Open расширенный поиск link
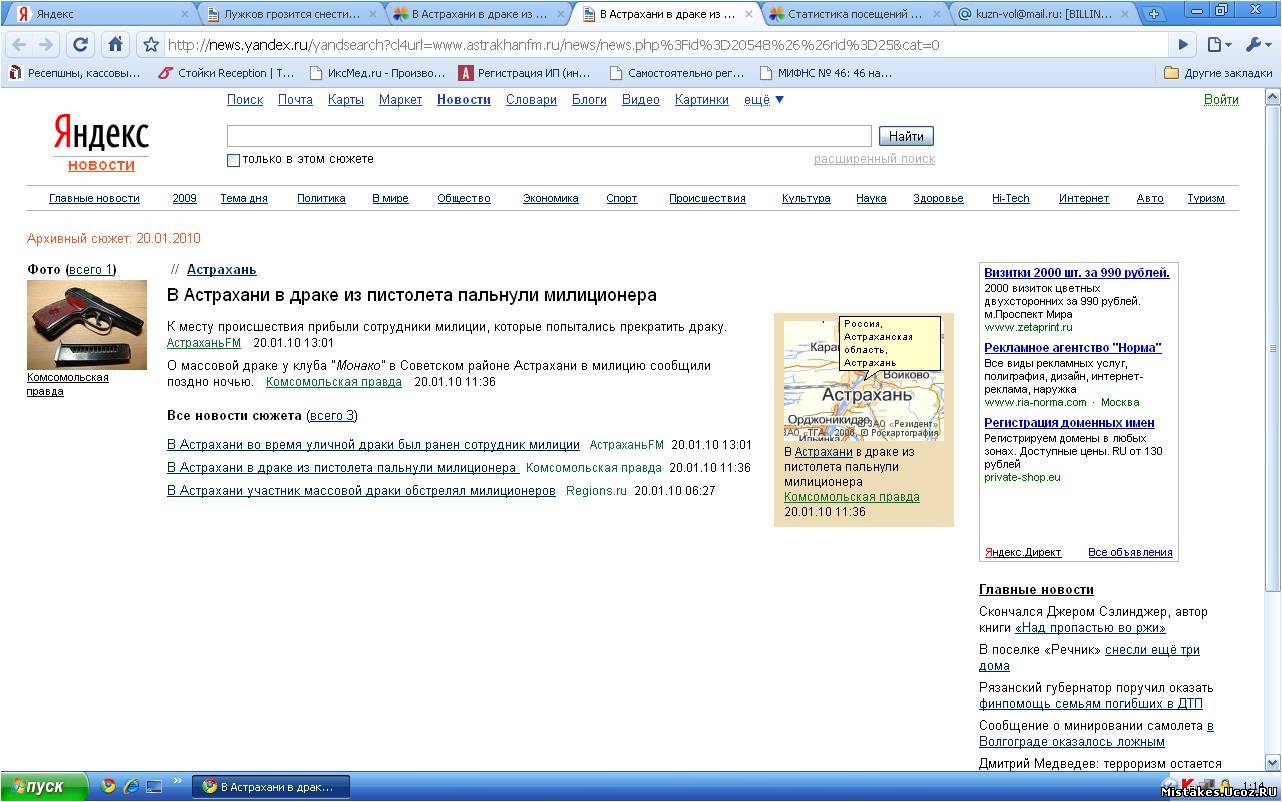The image size is (1282, 802). (x=874, y=159)
